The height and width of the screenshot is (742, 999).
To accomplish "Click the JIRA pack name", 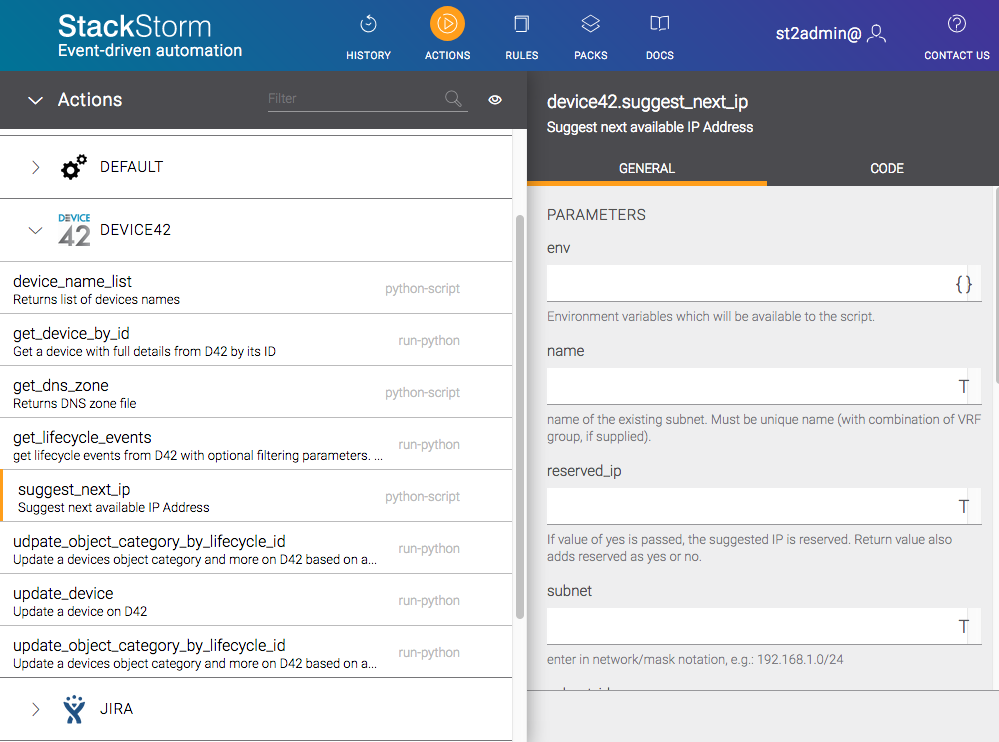I will pos(116,709).
